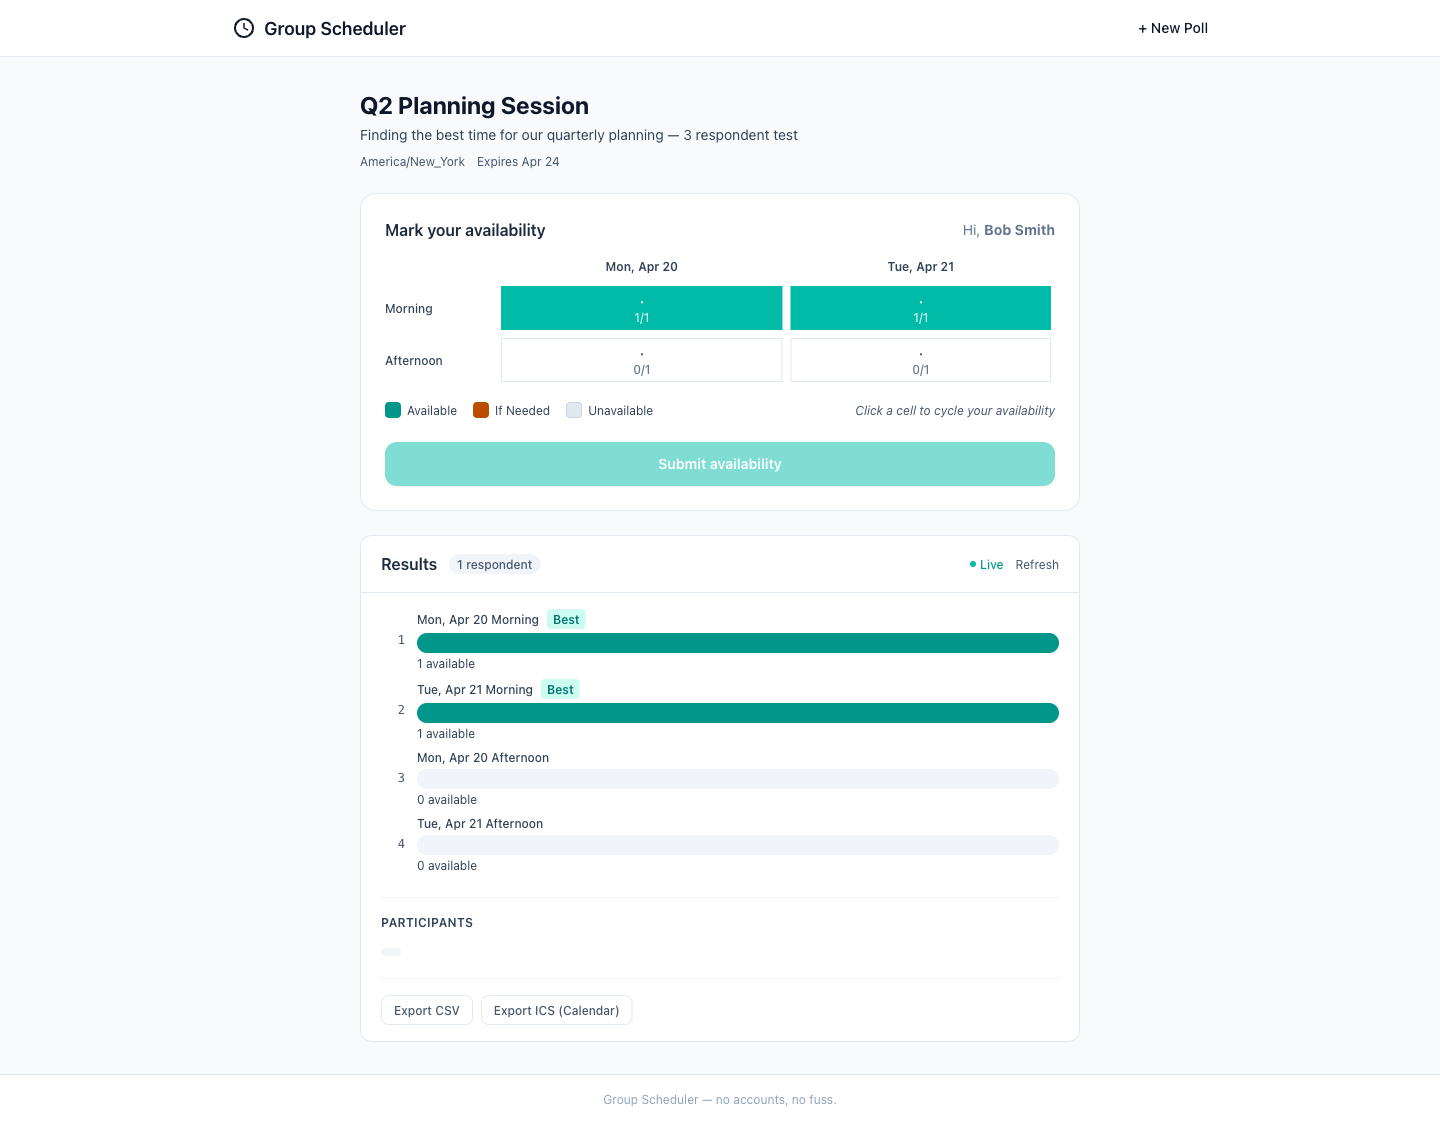Click the gray Unavailable legend swatch
Viewport: 1440px width, 1123px height.
(x=574, y=410)
